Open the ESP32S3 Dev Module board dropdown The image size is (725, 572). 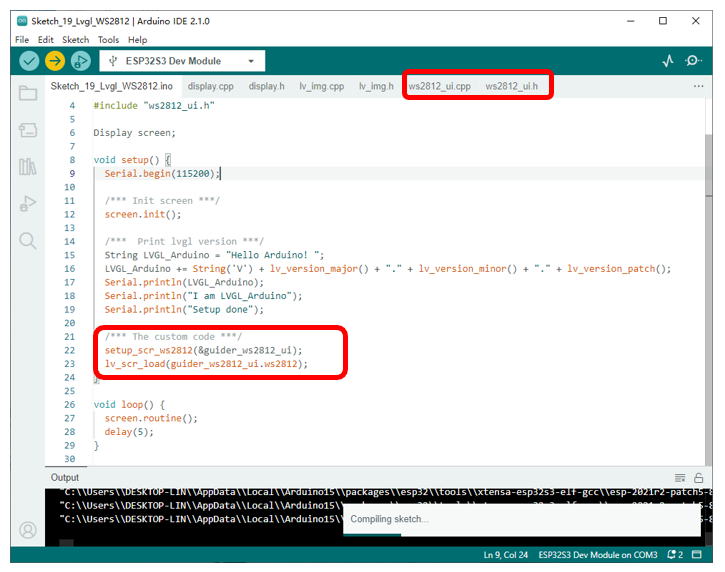point(182,61)
